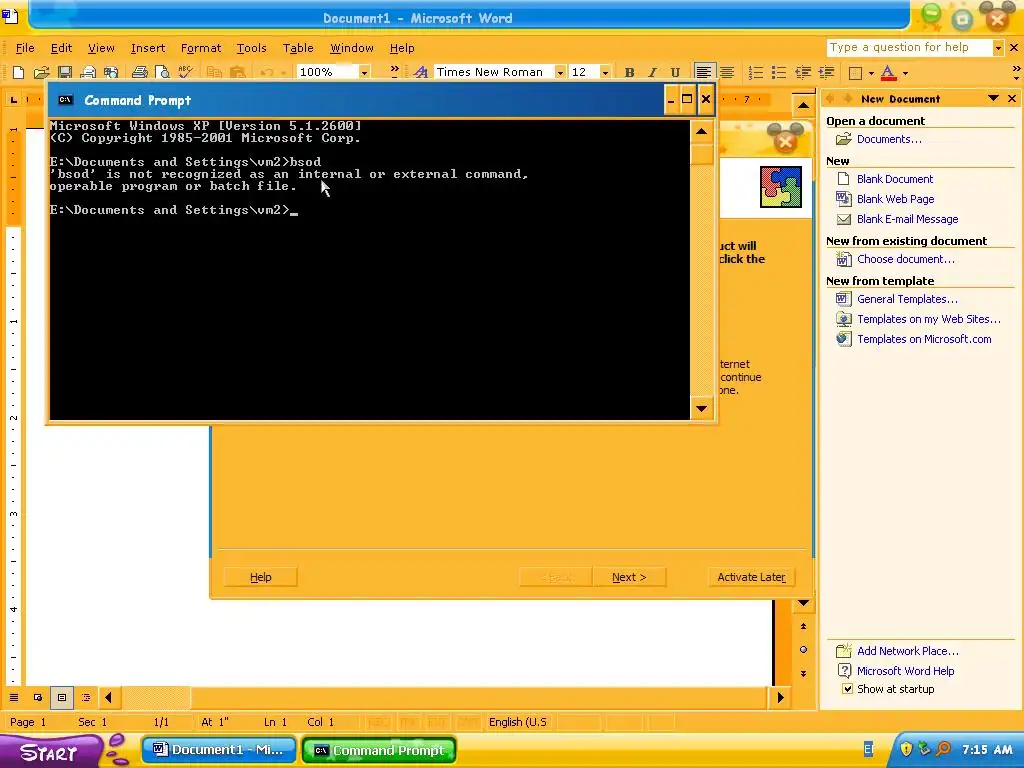Screen dimensions: 1024x768
Task: Click Choose document... link
Action: tap(906, 259)
